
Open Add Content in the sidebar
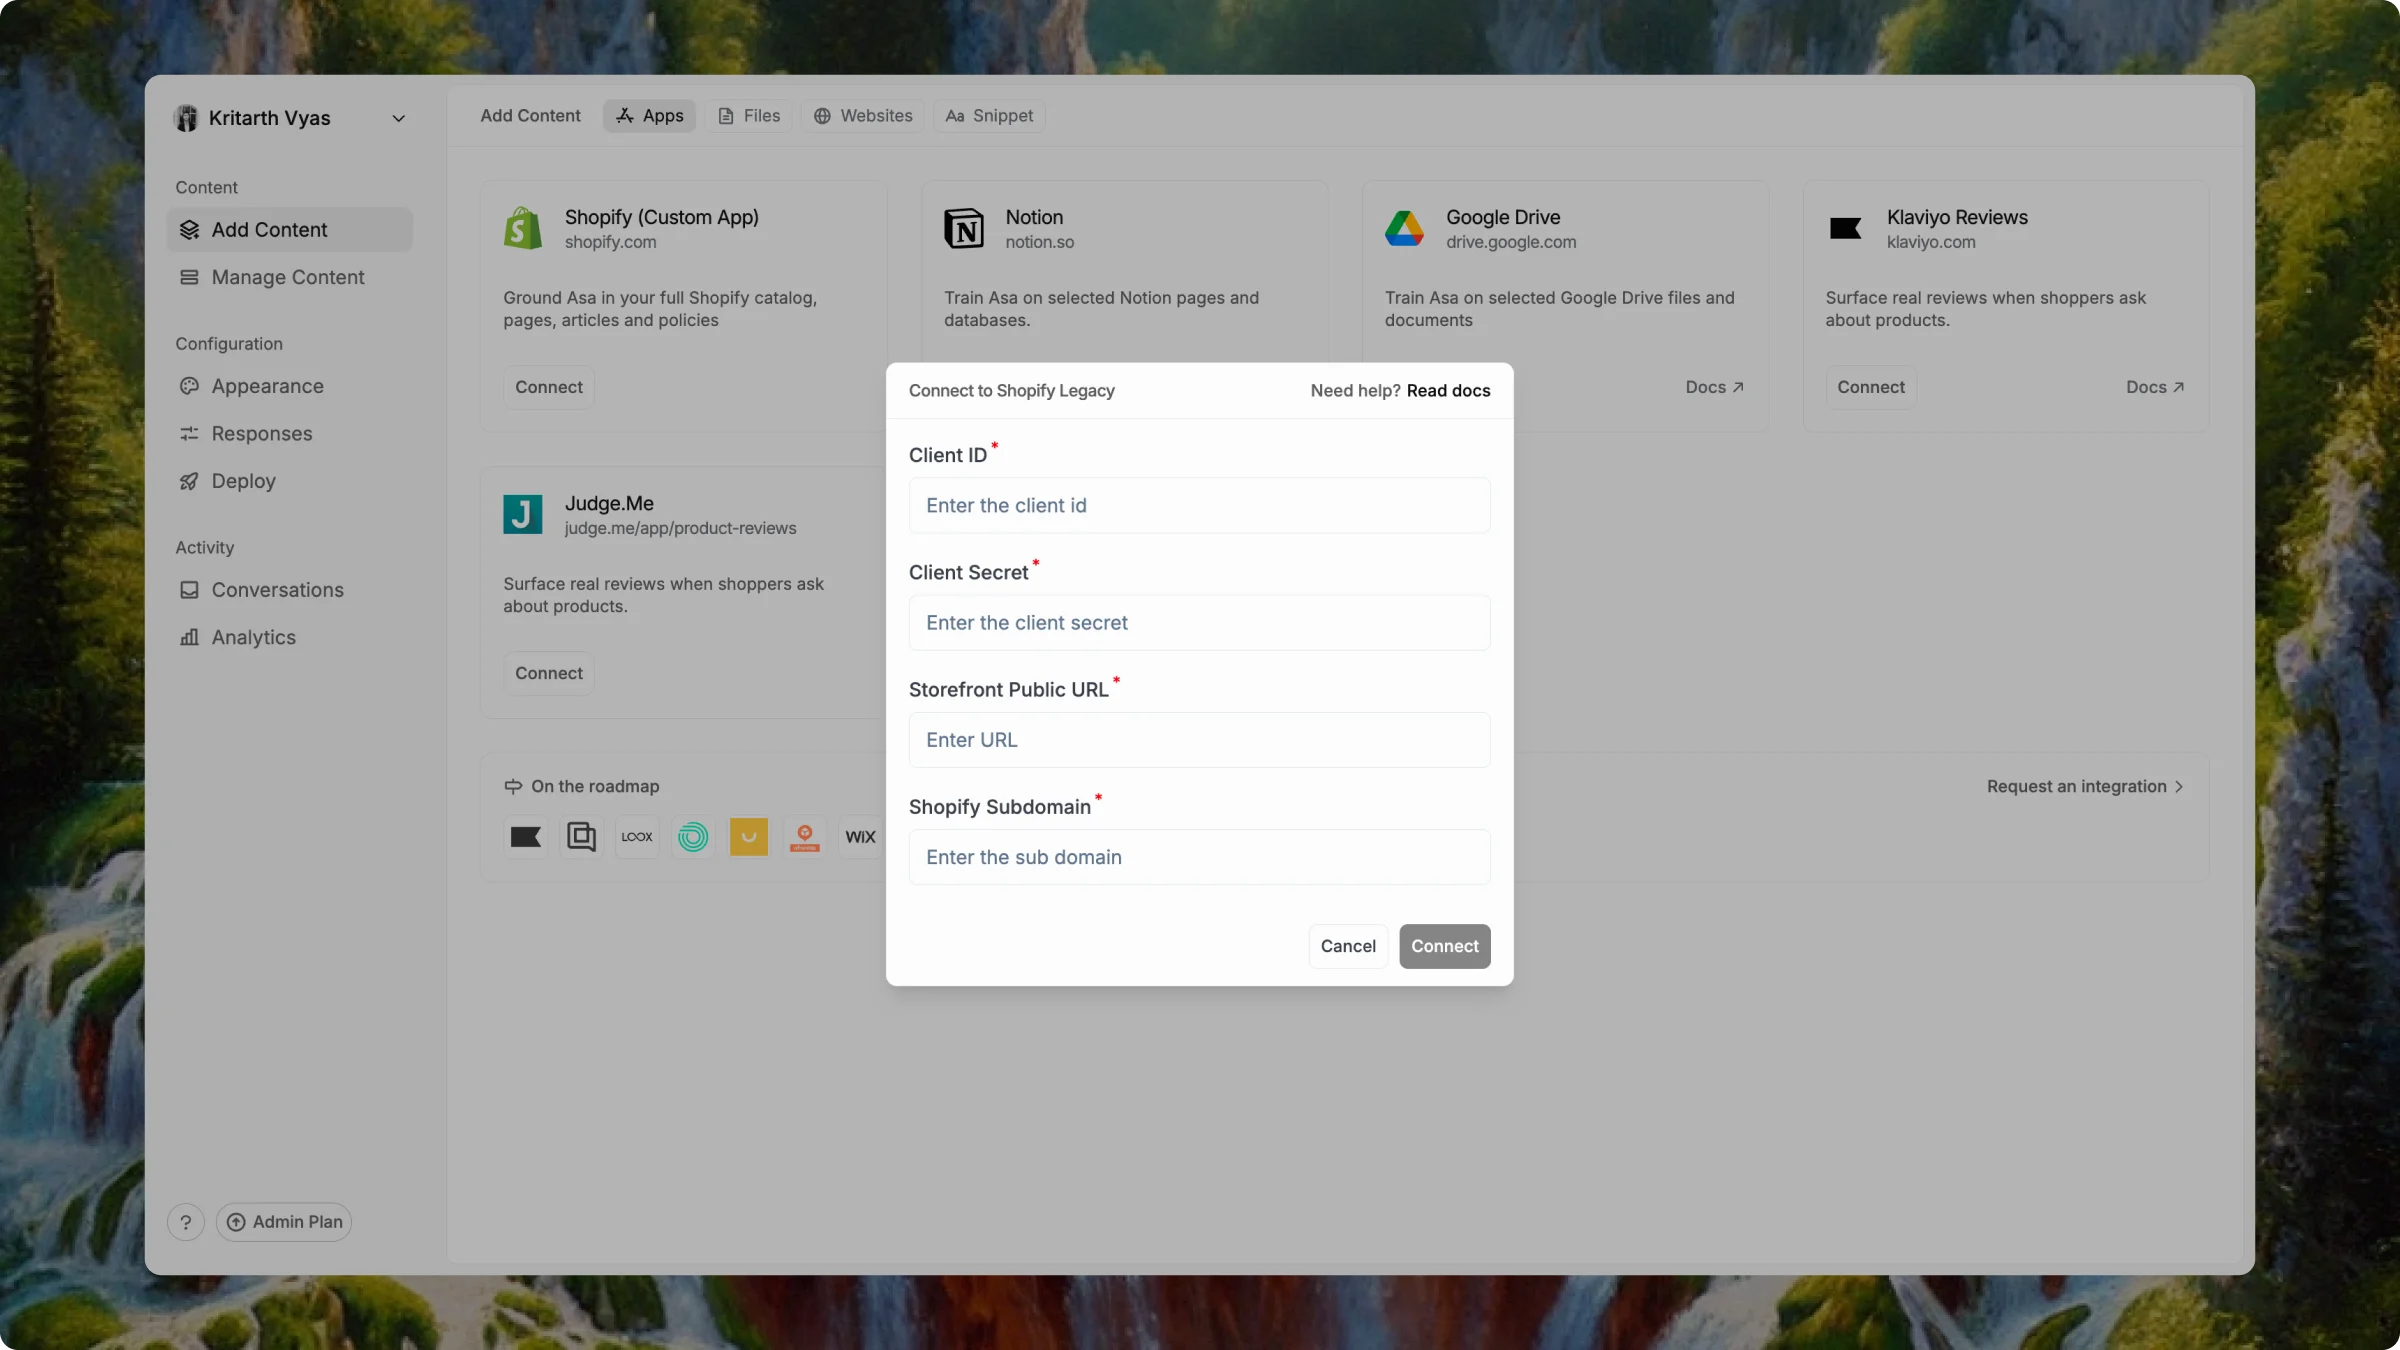point(289,230)
